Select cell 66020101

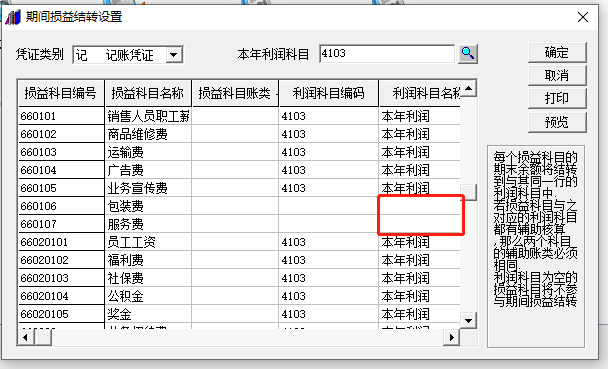tap(61, 242)
